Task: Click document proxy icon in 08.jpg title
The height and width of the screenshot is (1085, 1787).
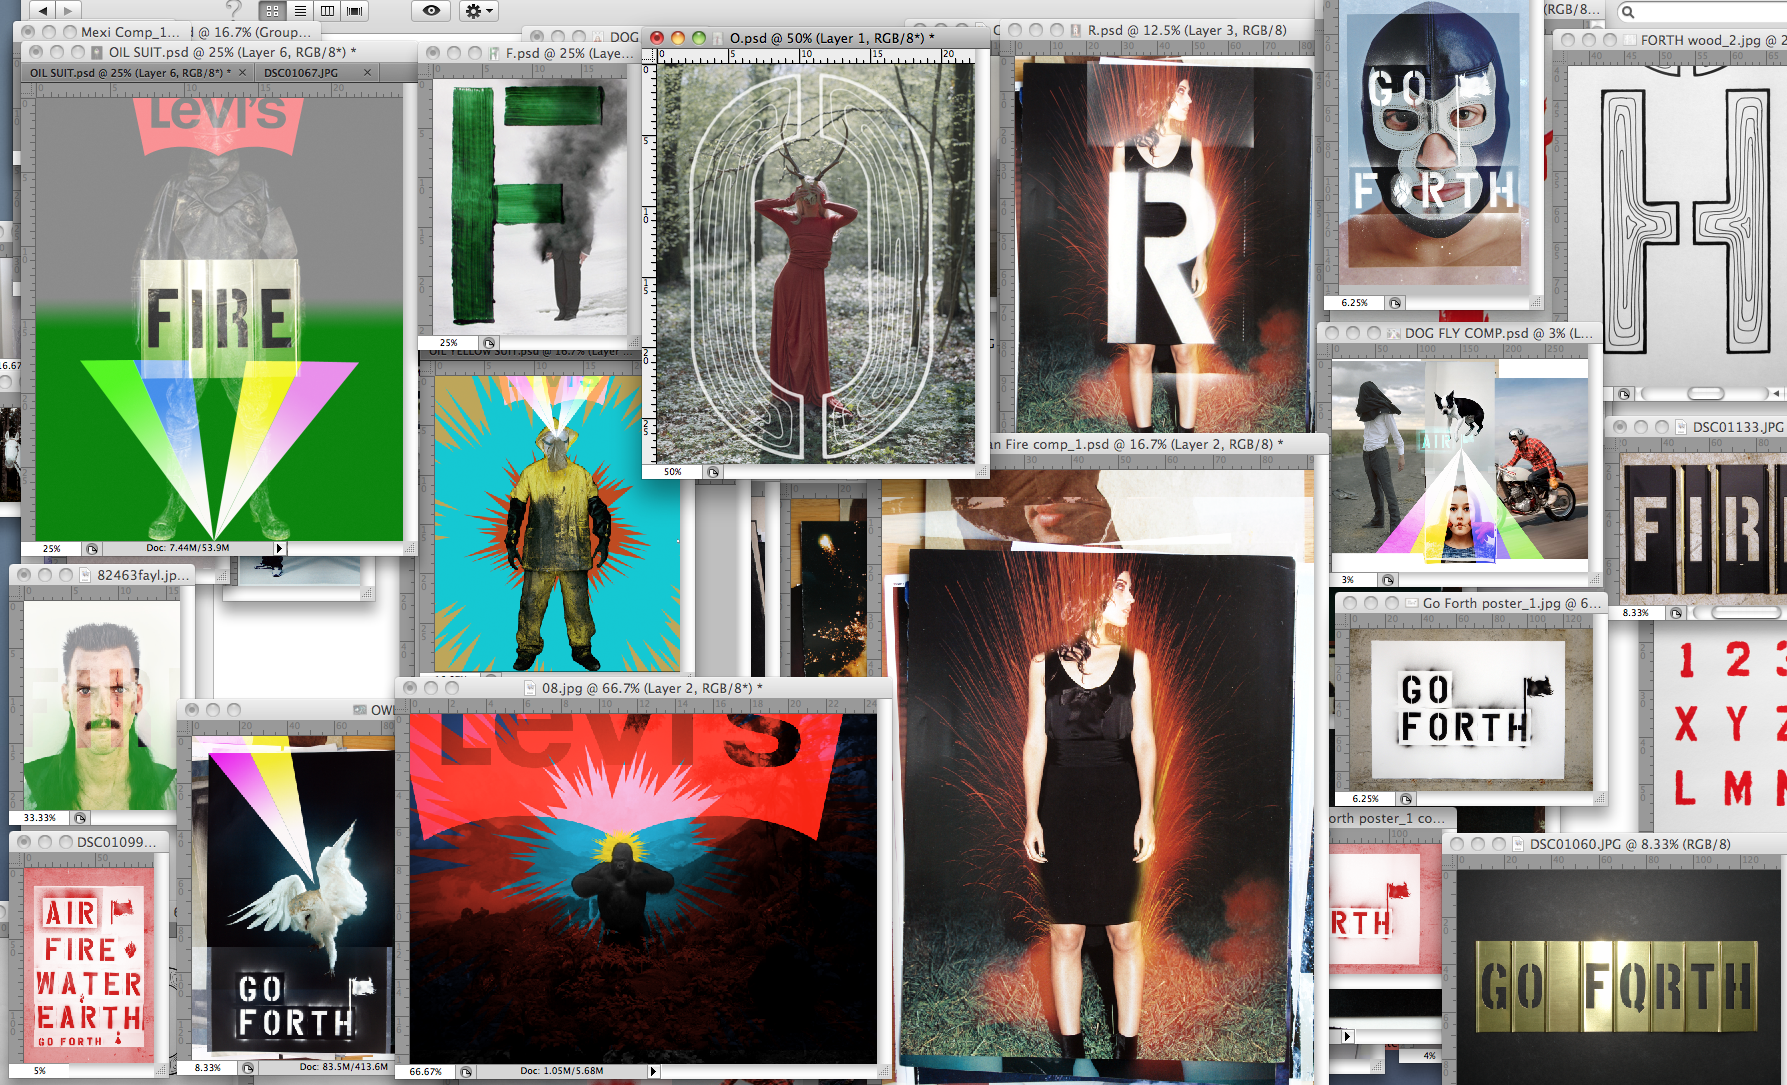Action: (x=531, y=688)
